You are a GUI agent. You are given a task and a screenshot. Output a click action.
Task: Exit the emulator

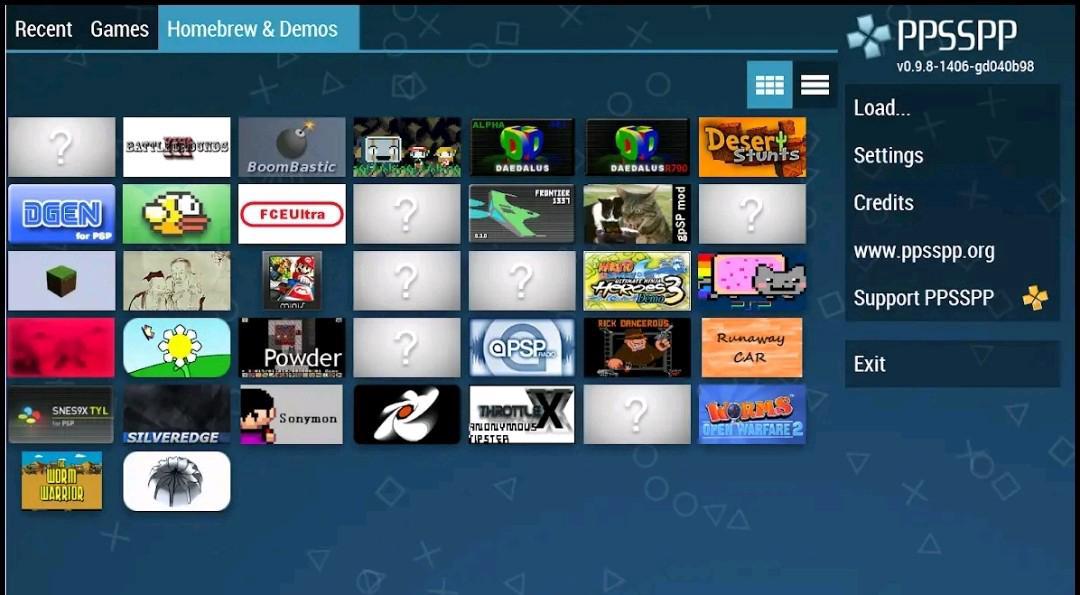[869, 363]
